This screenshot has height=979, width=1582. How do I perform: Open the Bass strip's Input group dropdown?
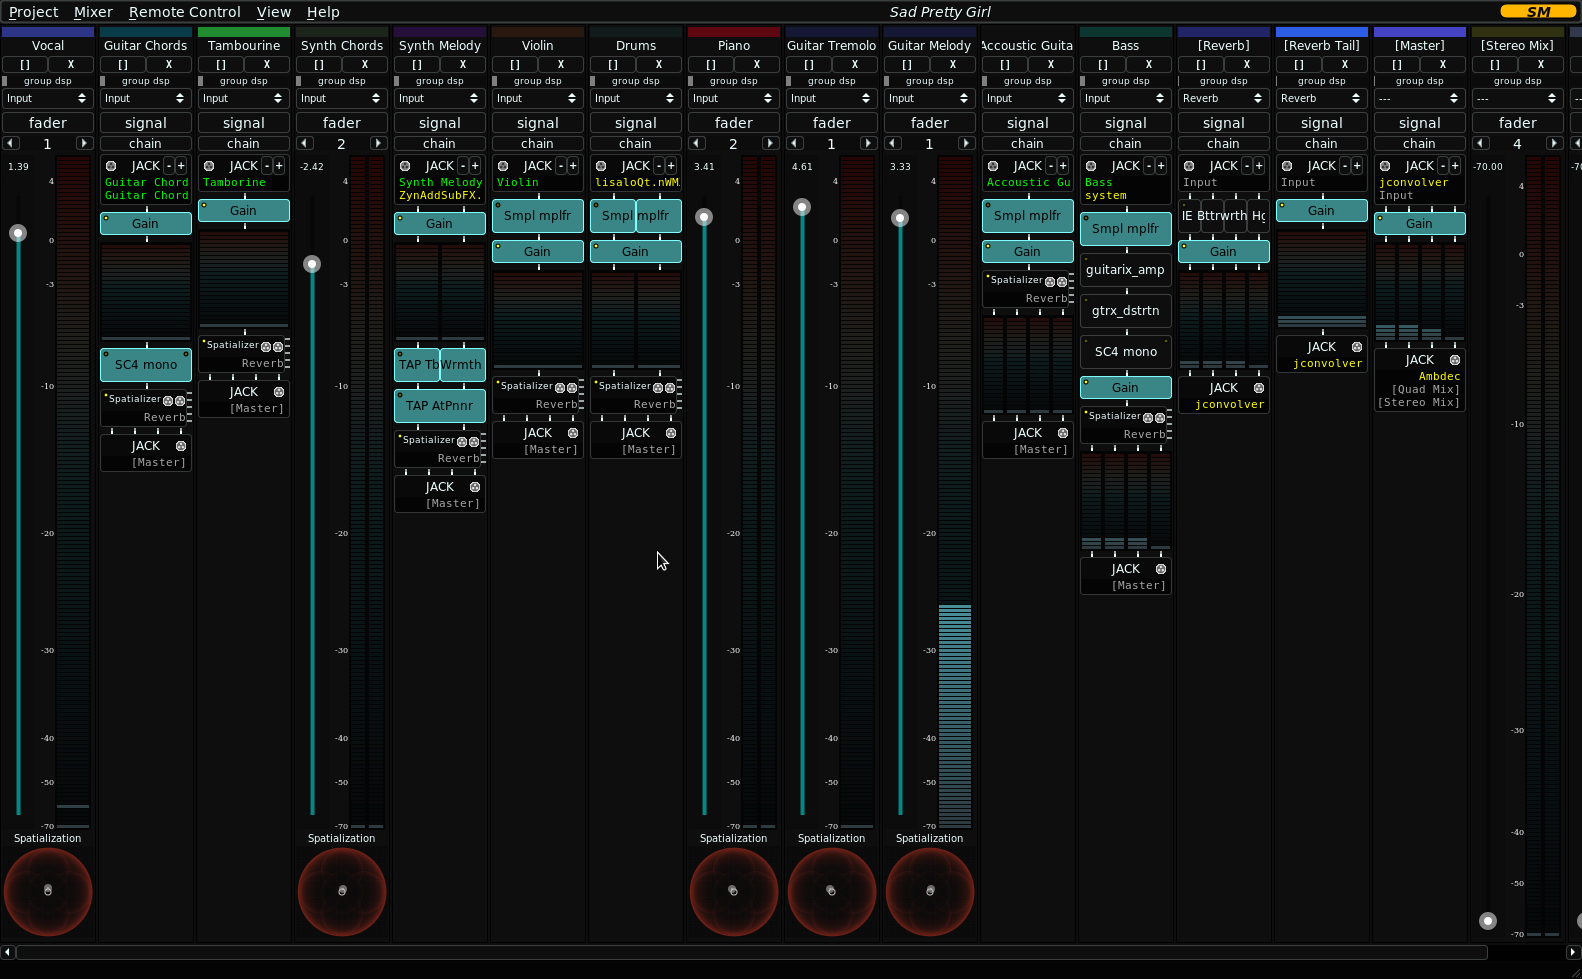point(1126,98)
